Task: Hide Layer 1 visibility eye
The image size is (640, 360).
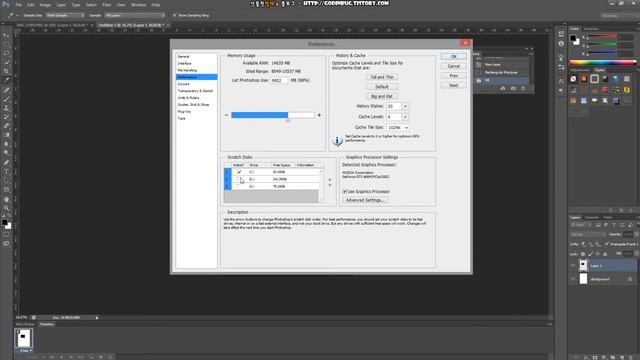Action: pyautogui.click(x=573, y=266)
